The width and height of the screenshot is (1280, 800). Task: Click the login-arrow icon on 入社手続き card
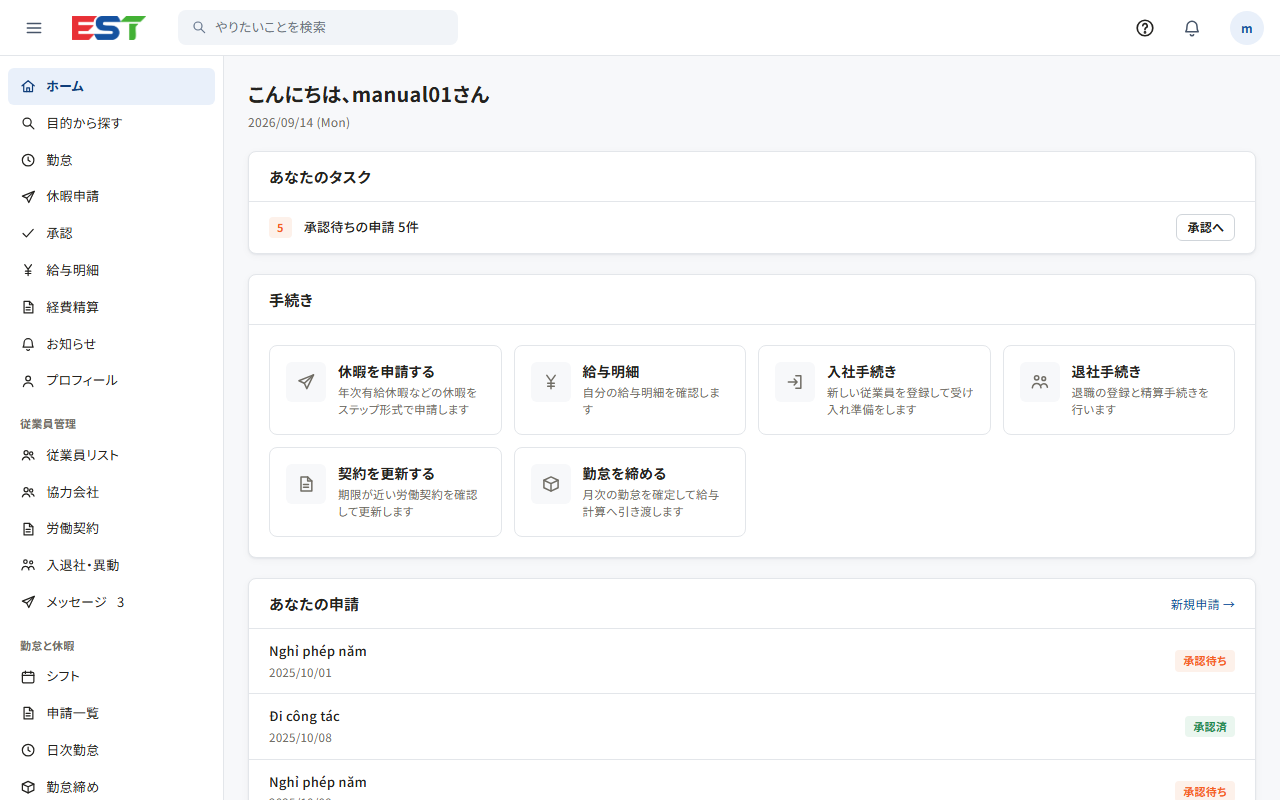click(x=795, y=382)
